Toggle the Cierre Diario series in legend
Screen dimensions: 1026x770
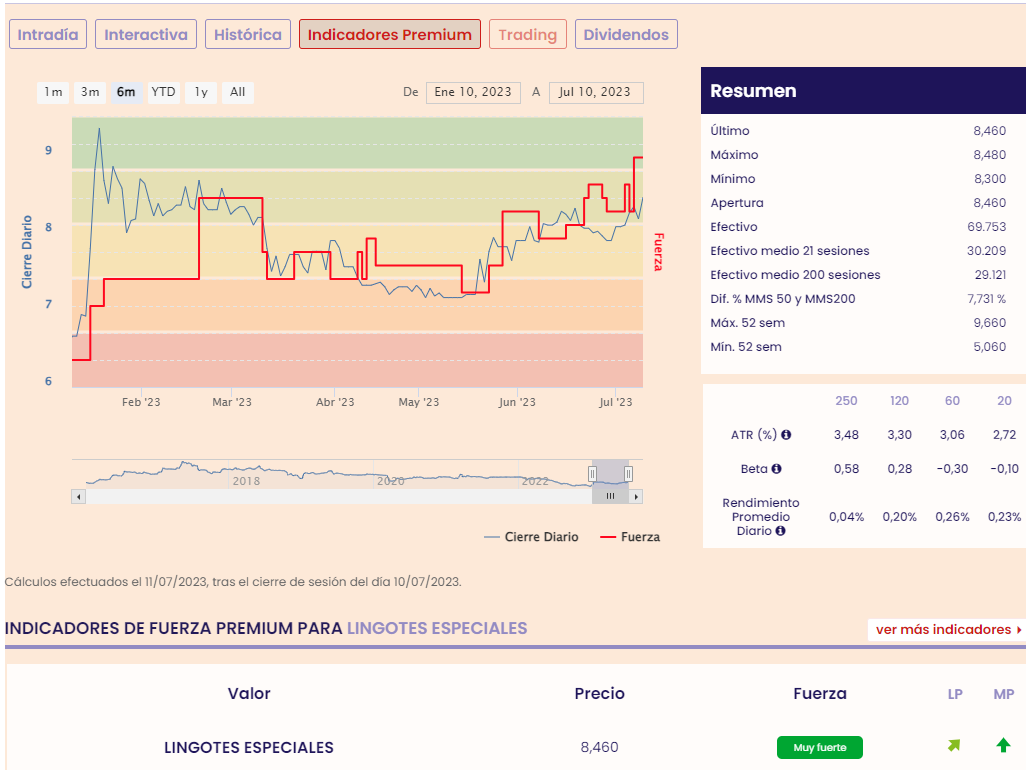[531, 537]
